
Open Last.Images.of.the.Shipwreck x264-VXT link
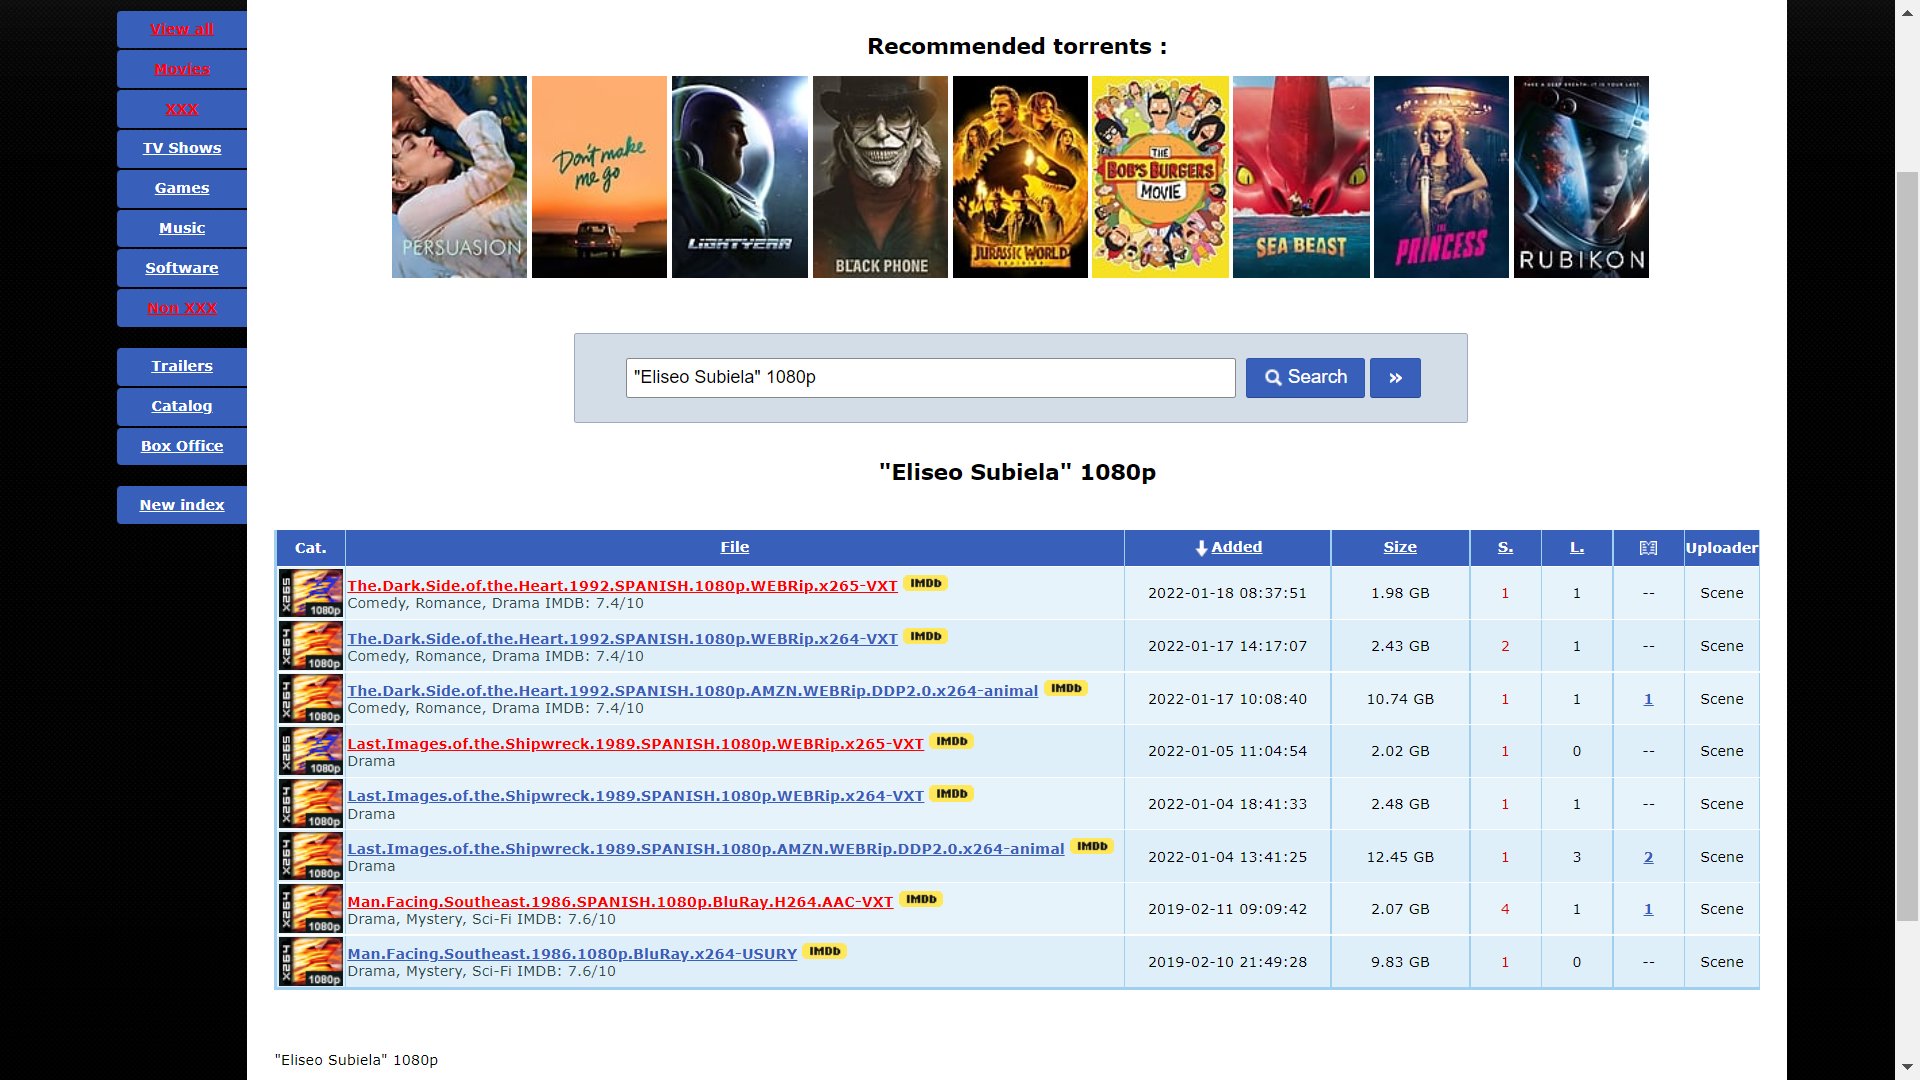635,796
